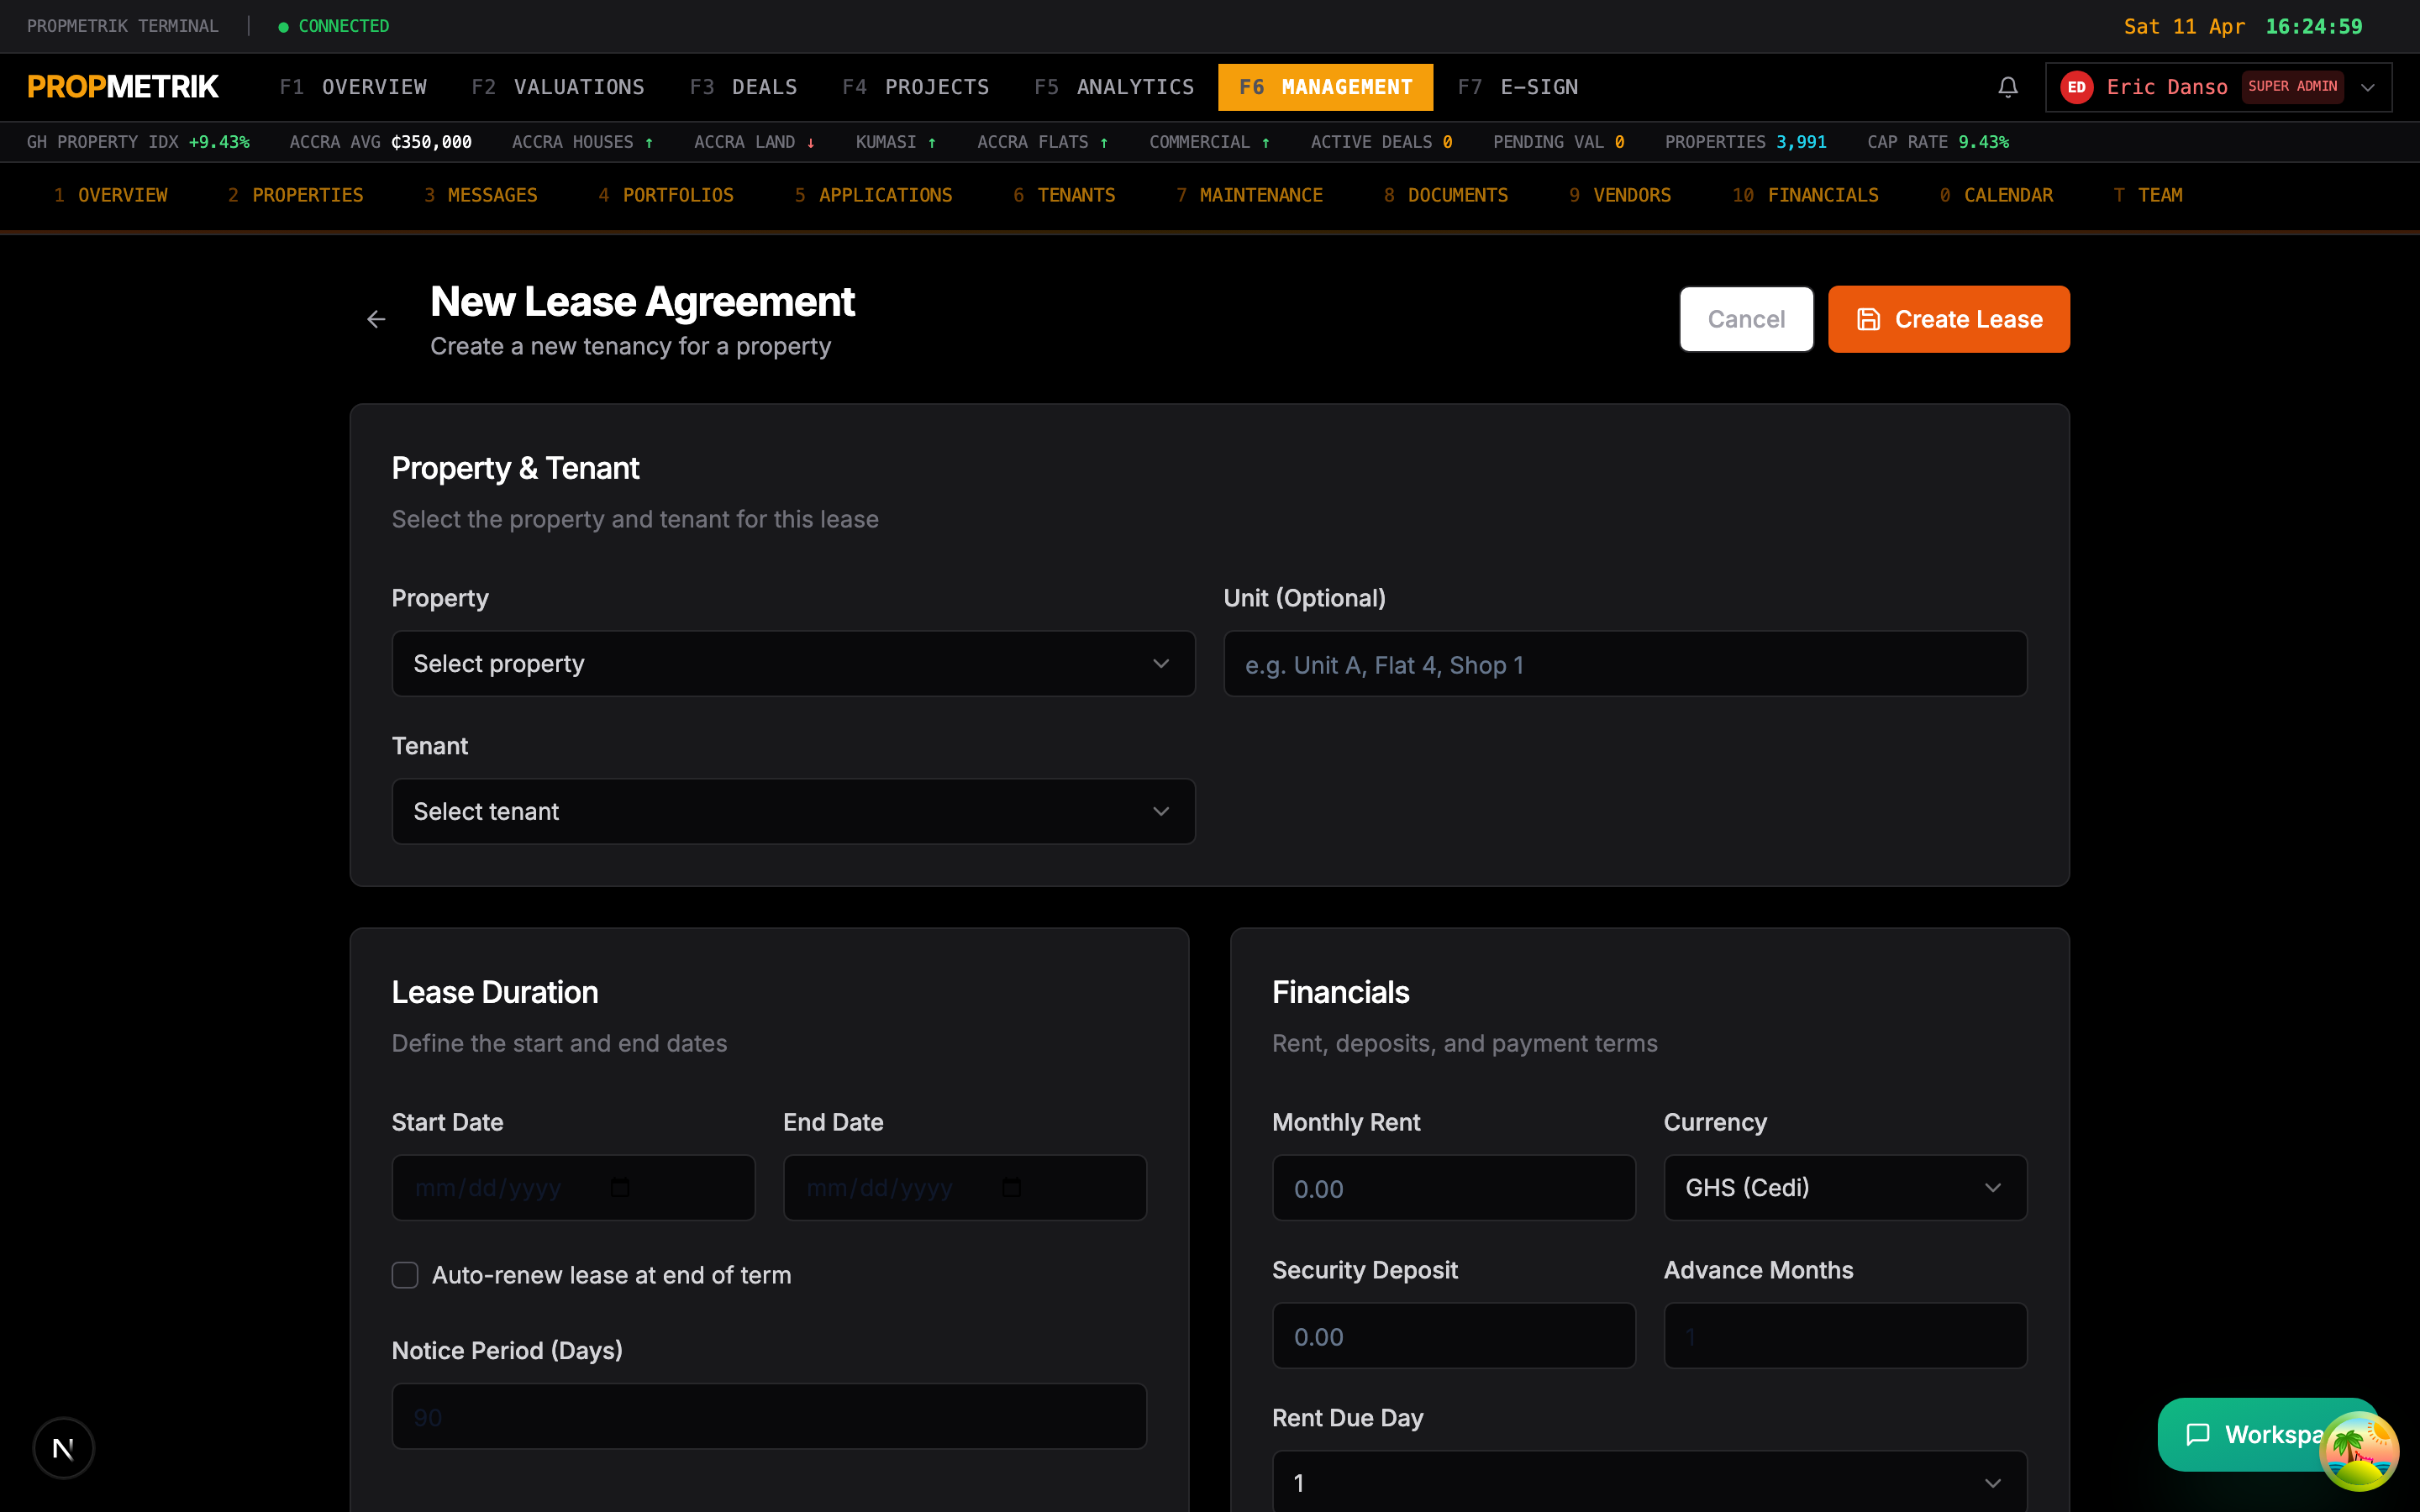
Task: Click the CAP RATE 9.43% ticker
Action: (x=1938, y=142)
